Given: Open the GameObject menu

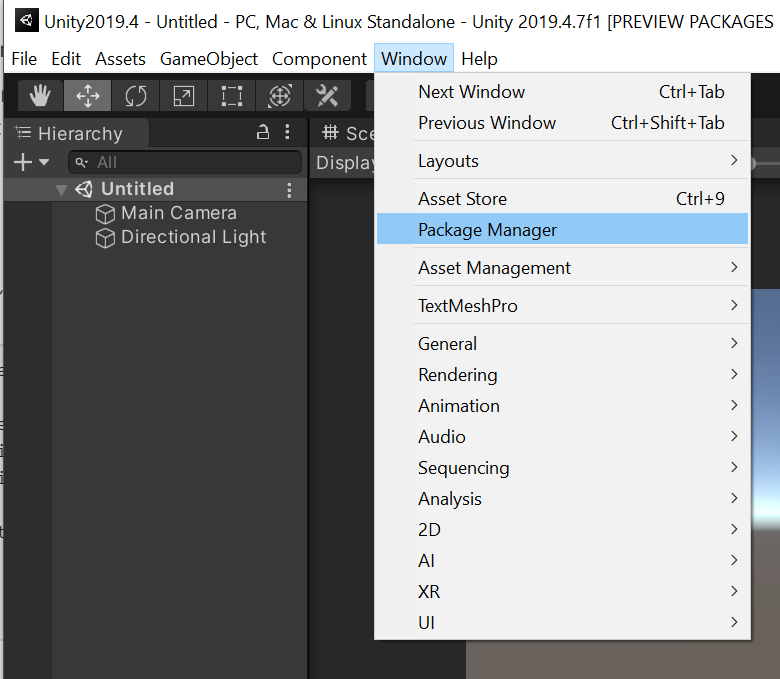Looking at the screenshot, I should [209, 59].
